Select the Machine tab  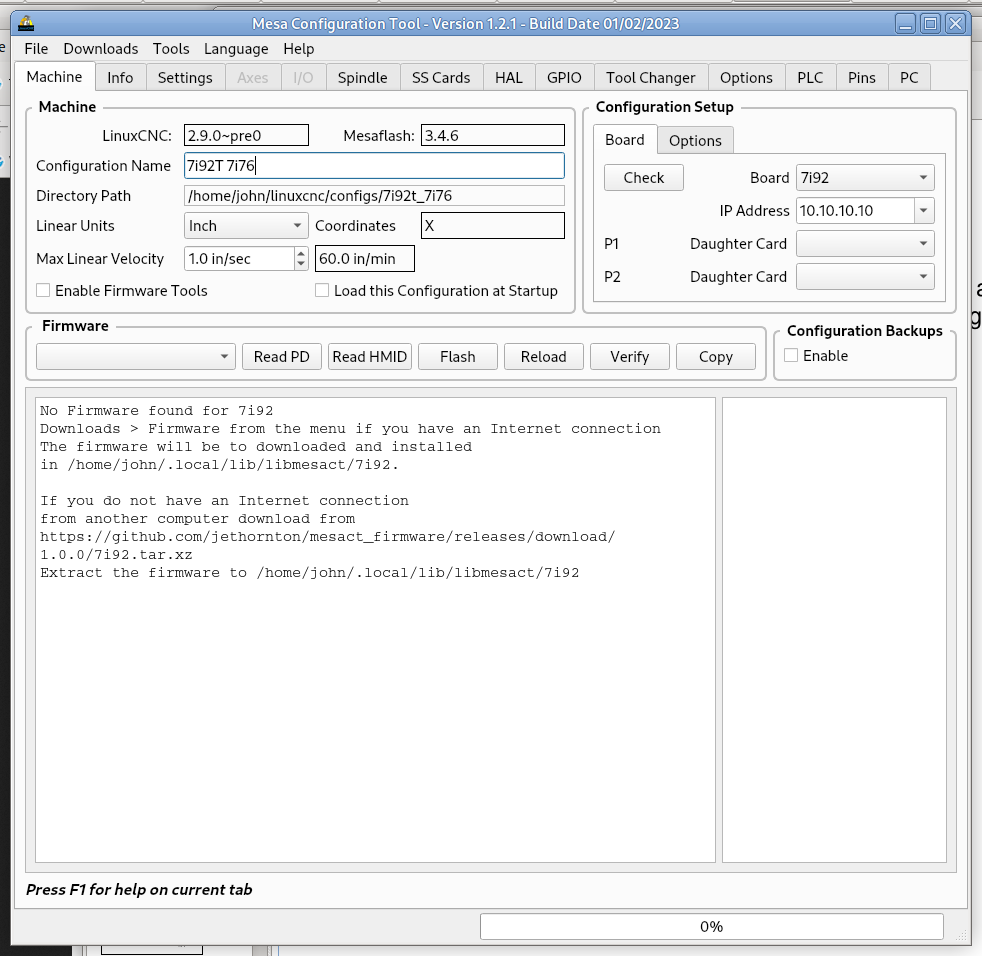coord(54,77)
